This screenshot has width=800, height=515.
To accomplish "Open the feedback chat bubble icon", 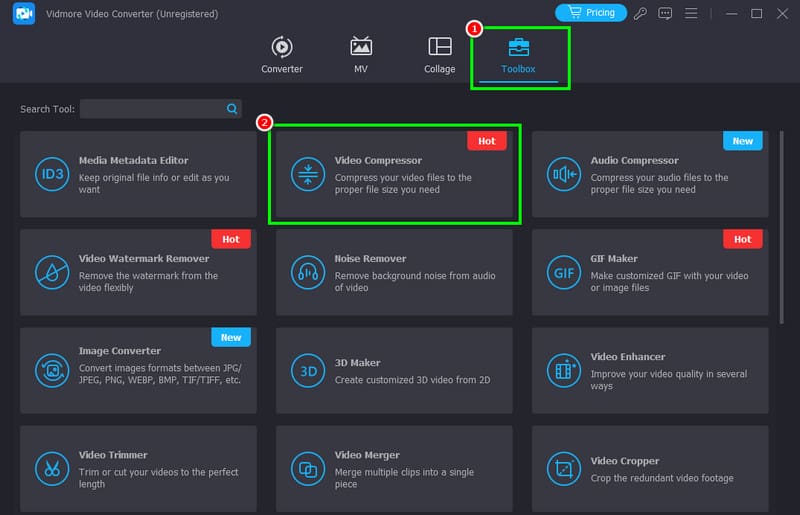I will (665, 13).
